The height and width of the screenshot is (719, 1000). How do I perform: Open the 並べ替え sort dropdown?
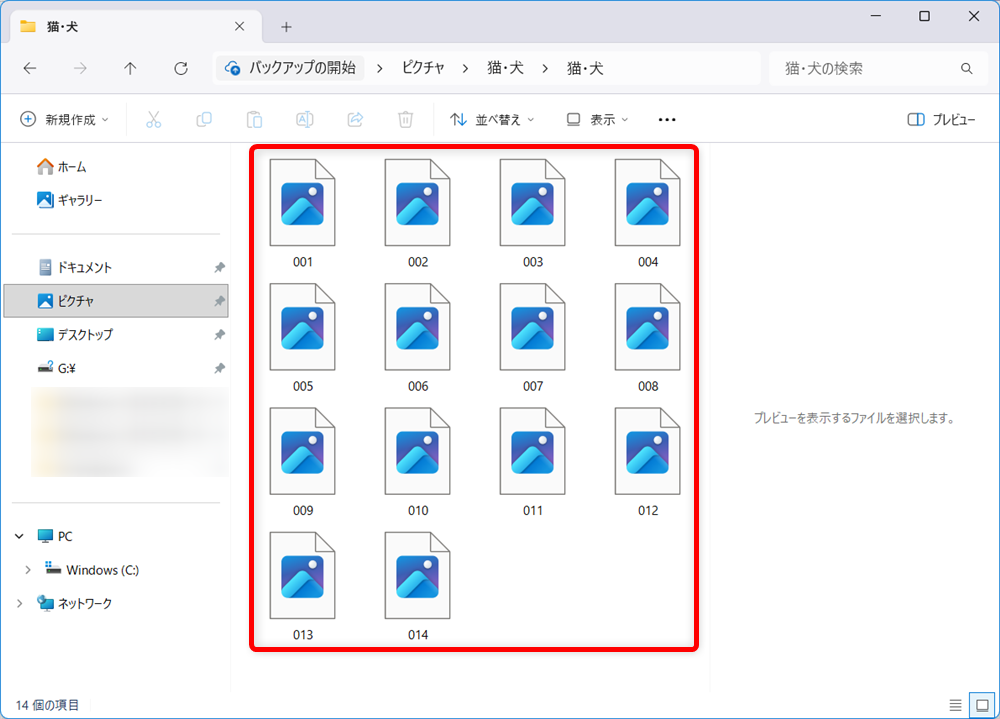tap(490, 119)
